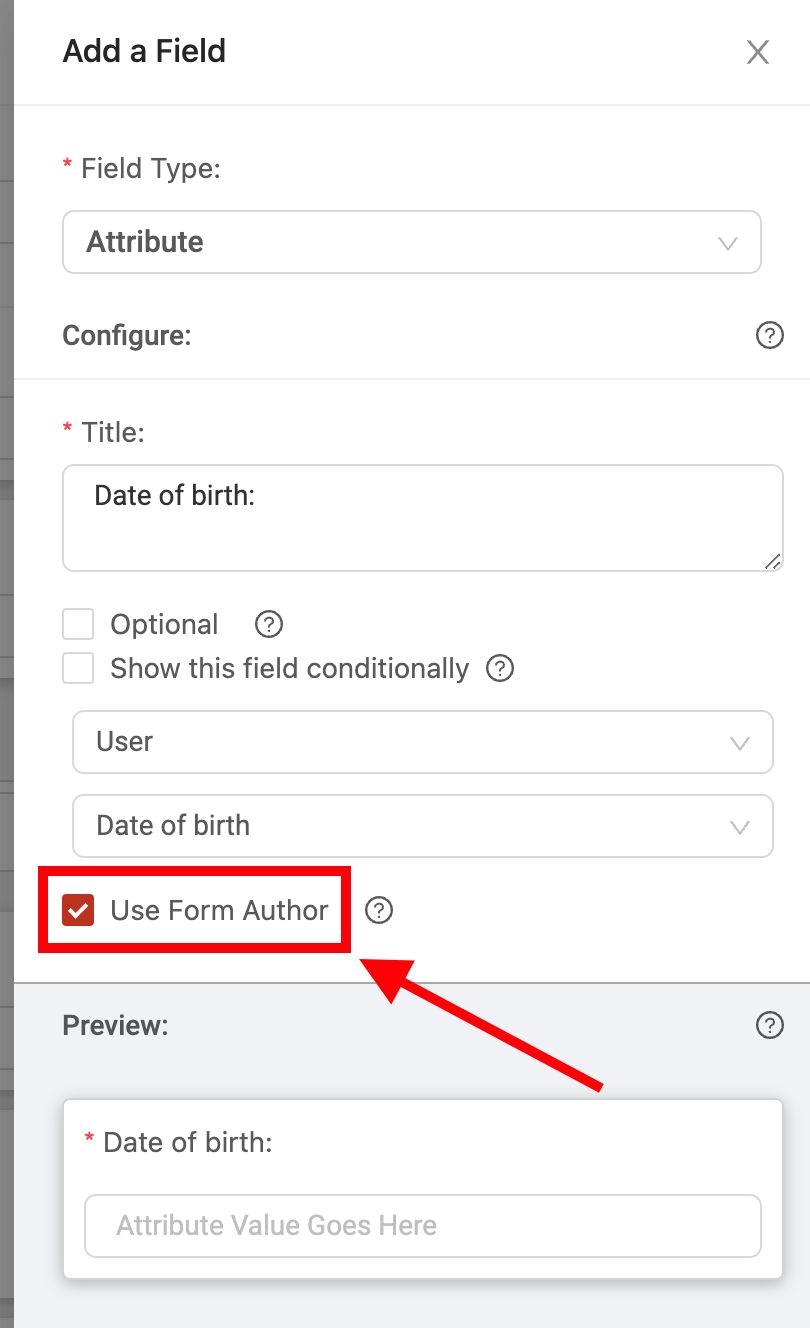The height and width of the screenshot is (1328, 810).
Task: Click the chevron on the User dropdown
Action: [740, 743]
